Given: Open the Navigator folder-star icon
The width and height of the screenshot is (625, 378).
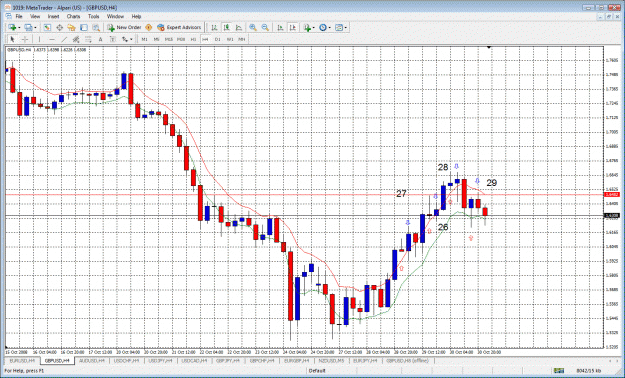Looking at the screenshot, I should coord(71,28).
